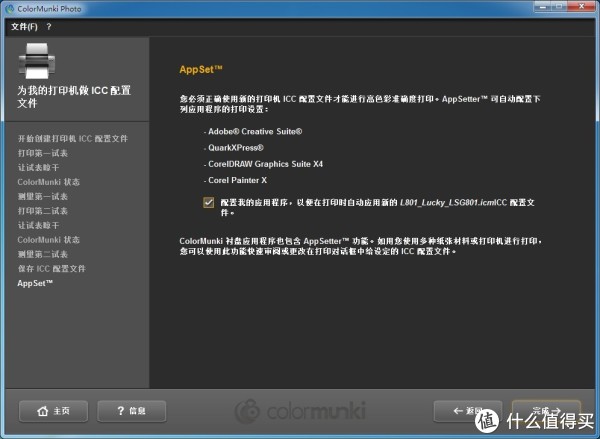Select 打印第二试表 step
This screenshot has width=600, height=439.
[42, 211]
